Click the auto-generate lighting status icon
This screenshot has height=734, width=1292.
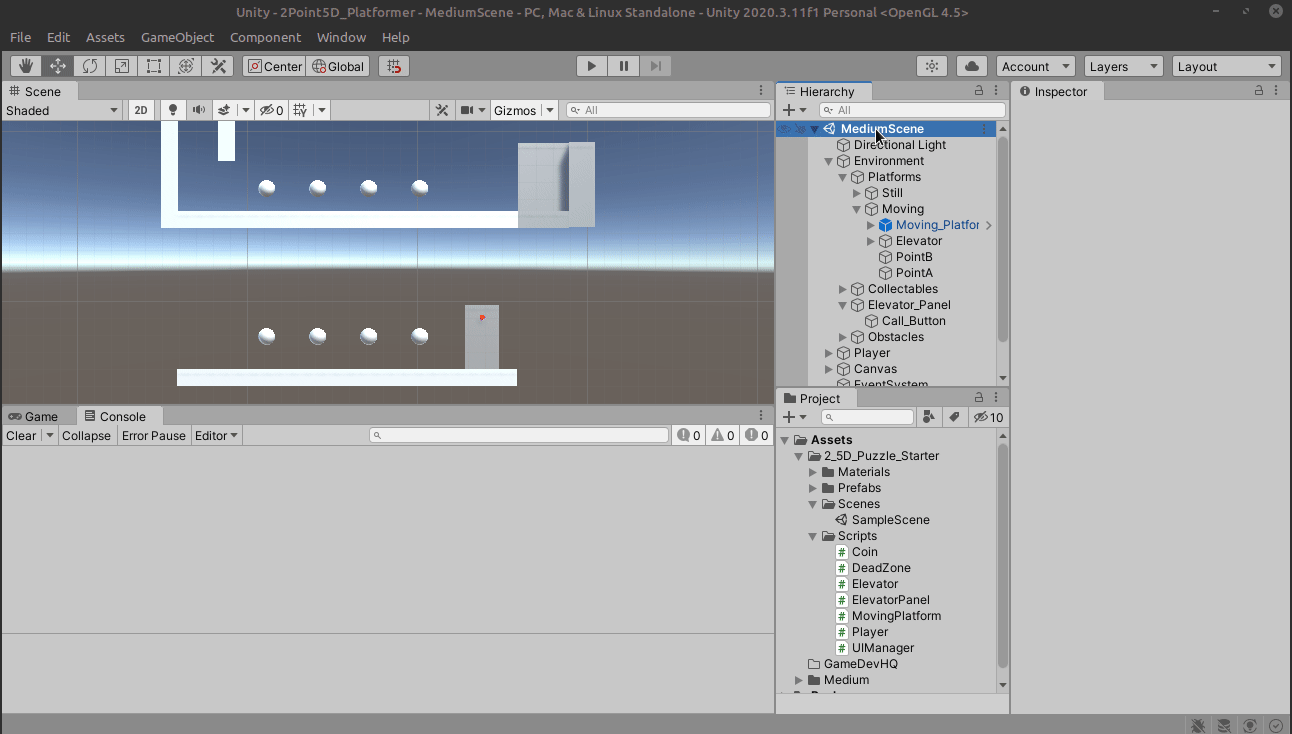1250,725
